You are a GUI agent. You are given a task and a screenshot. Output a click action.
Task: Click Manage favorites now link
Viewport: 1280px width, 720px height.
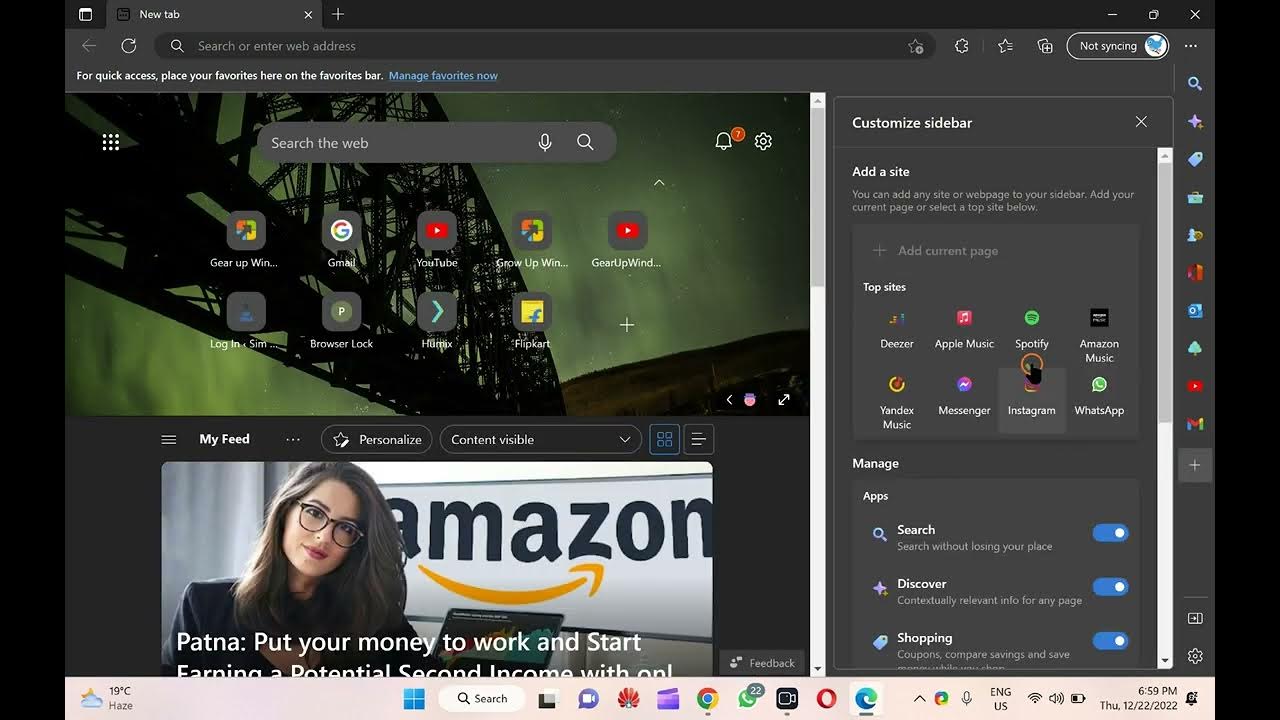tap(443, 76)
